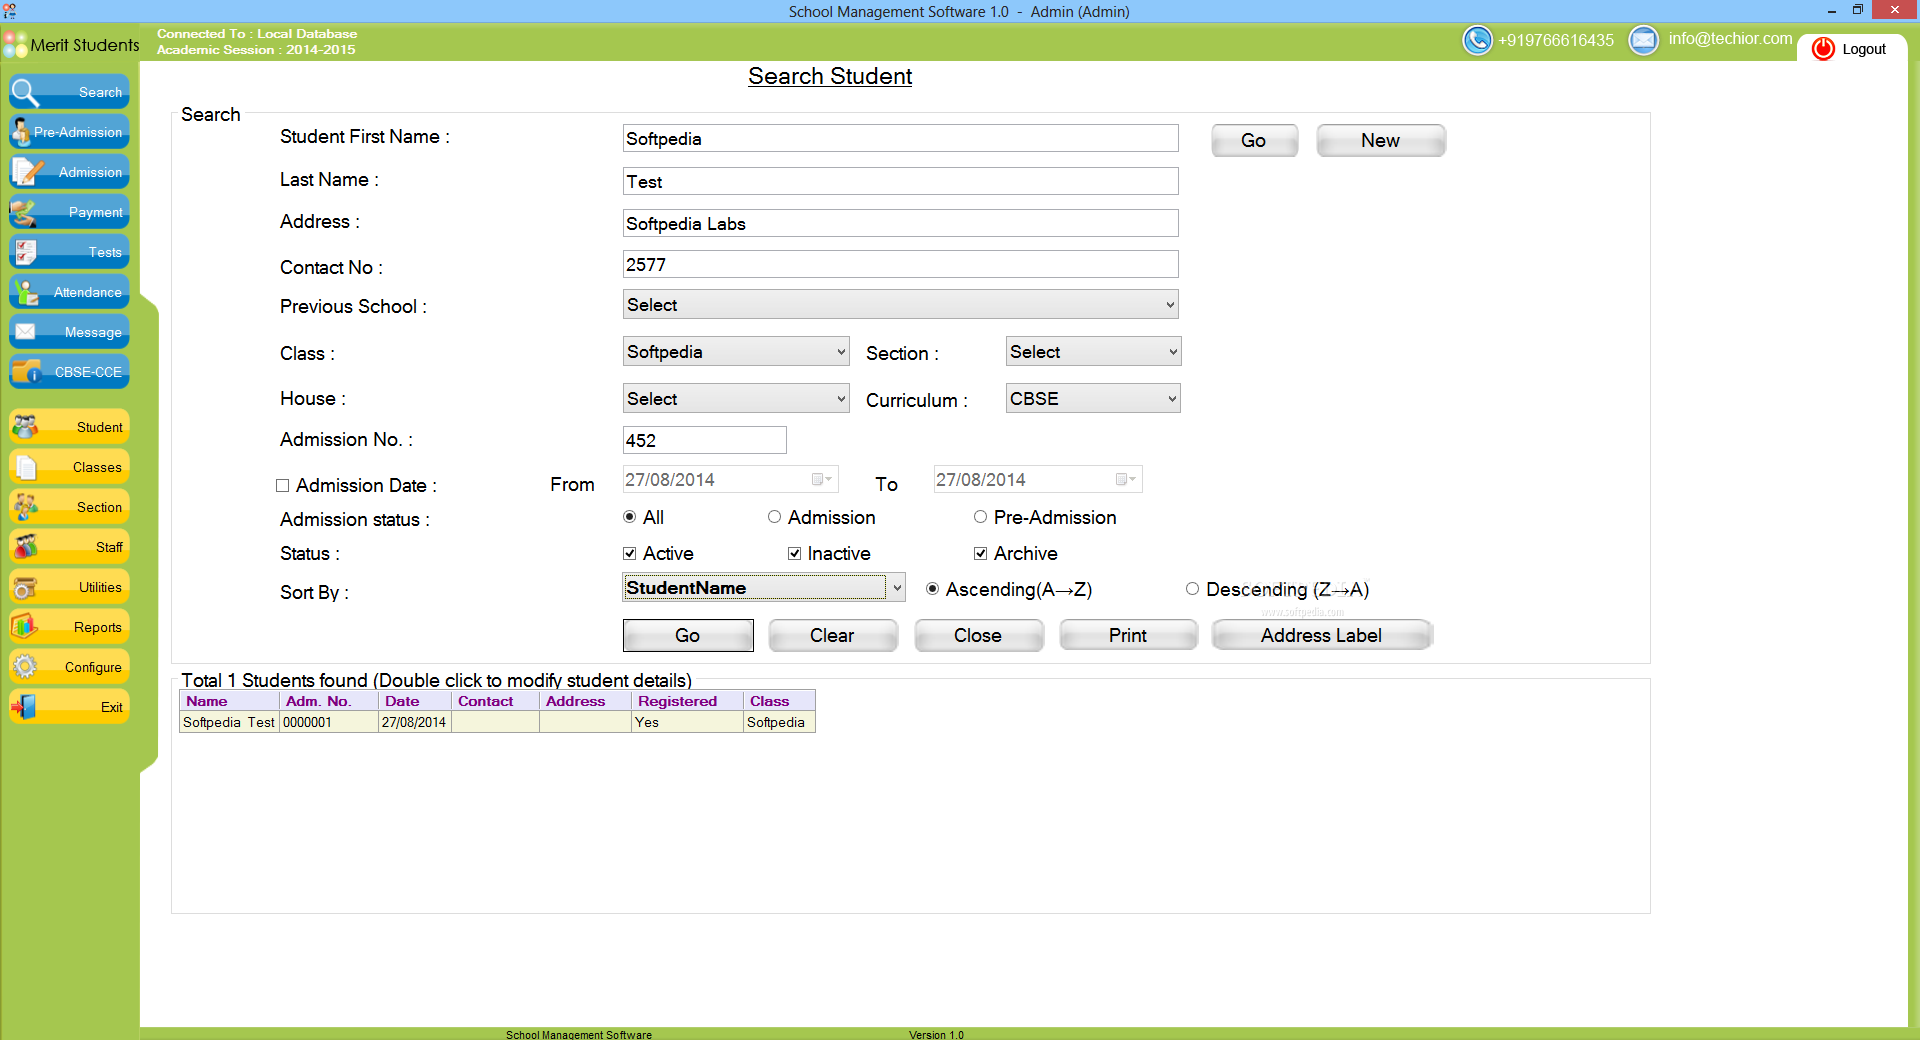Open the Reports sidebar icon
1920x1040 pixels.
(x=25, y=627)
